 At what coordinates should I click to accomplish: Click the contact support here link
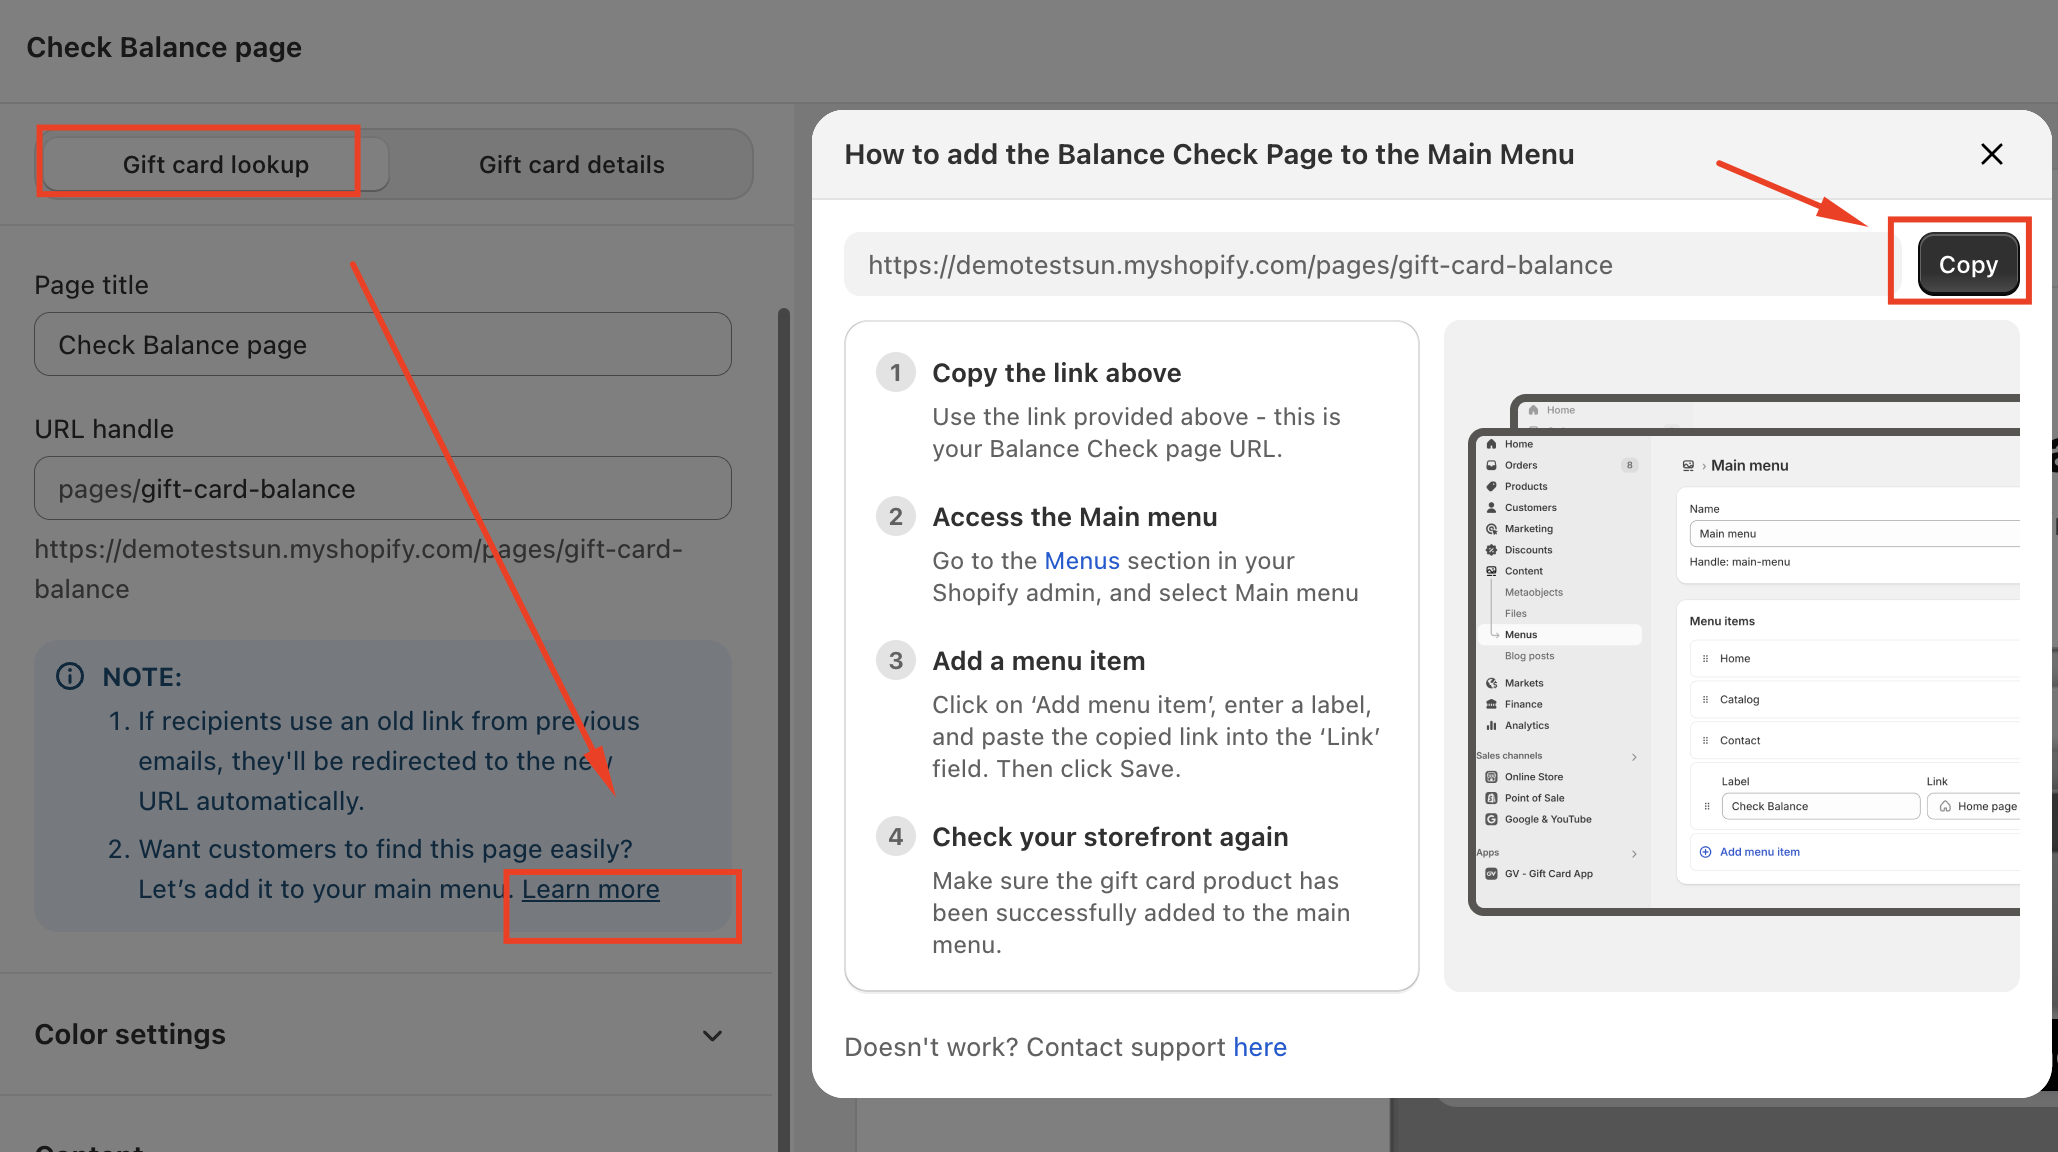point(1259,1047)
